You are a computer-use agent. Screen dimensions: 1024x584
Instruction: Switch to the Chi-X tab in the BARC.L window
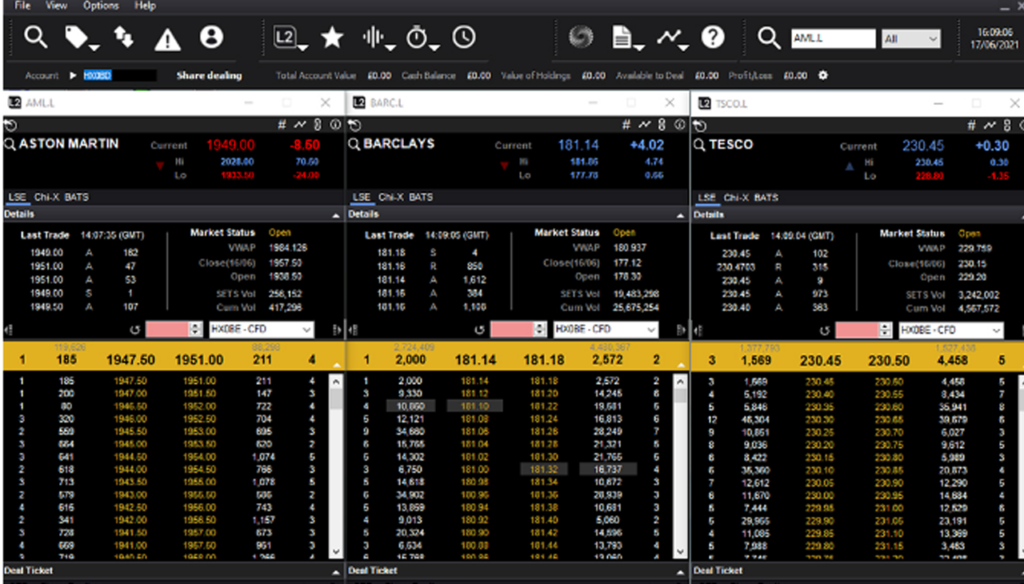(391, 197)
